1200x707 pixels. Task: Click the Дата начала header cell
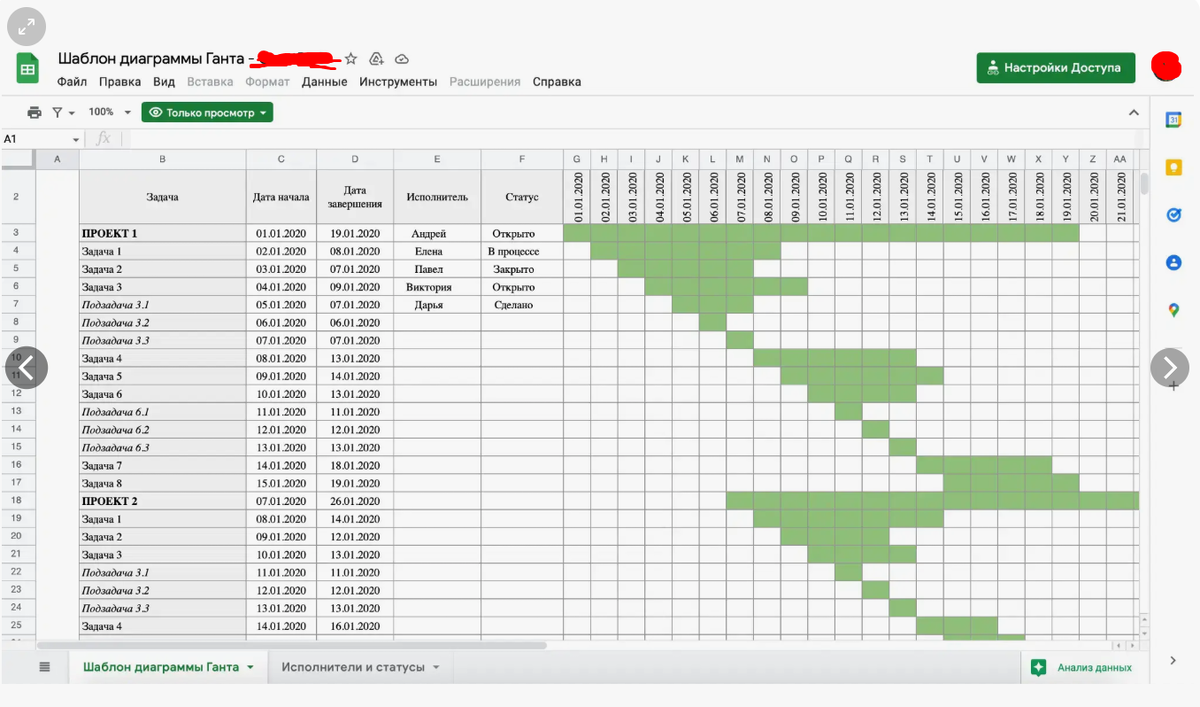click(281, 197)
